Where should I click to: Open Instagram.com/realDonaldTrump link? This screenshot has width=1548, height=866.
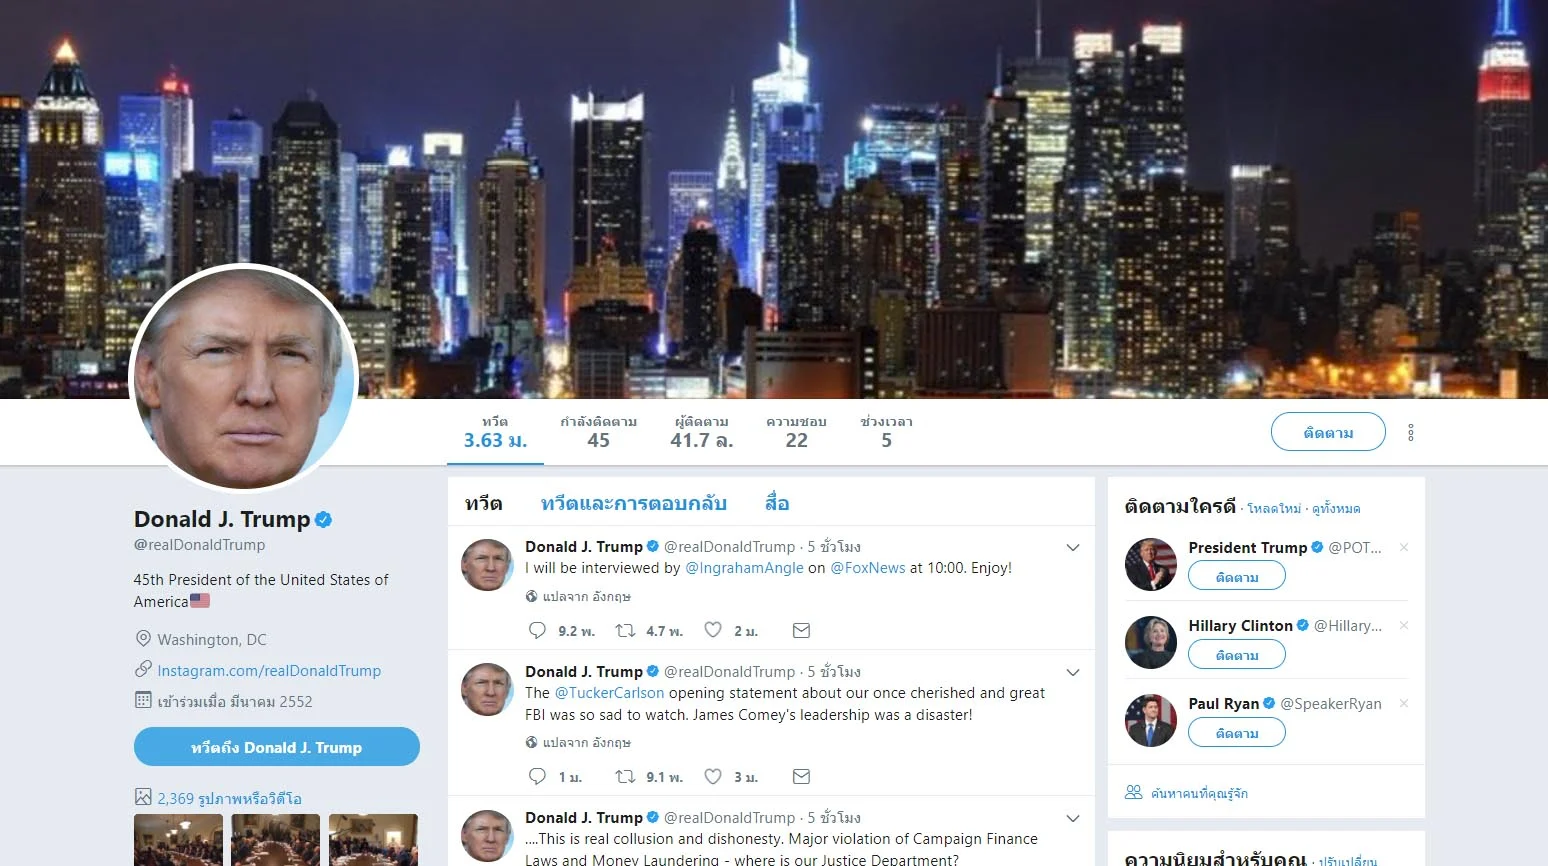pos(269,670)
